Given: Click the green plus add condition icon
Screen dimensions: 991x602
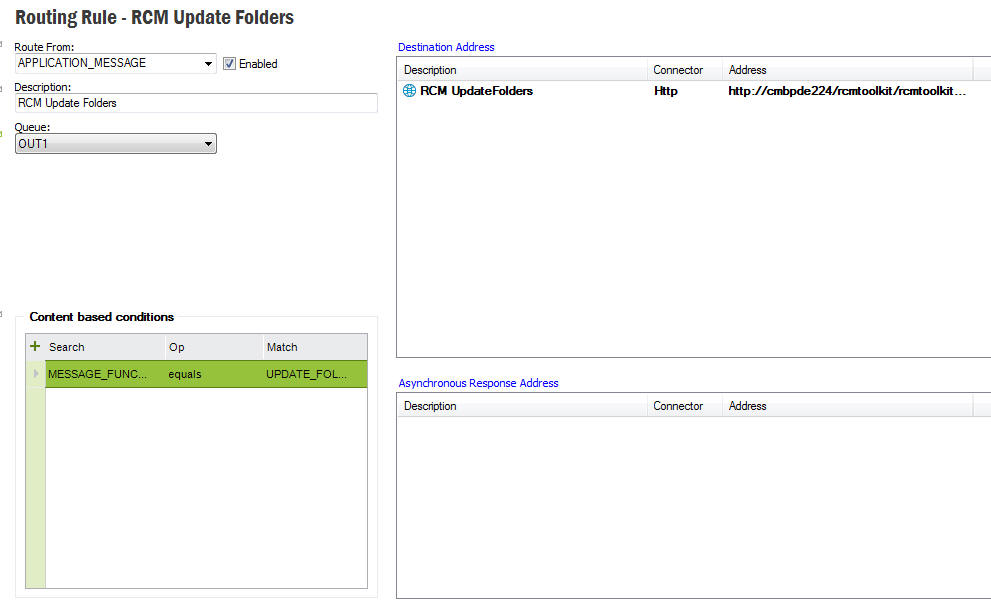Looking at the screenshot, I should (35, 346).
